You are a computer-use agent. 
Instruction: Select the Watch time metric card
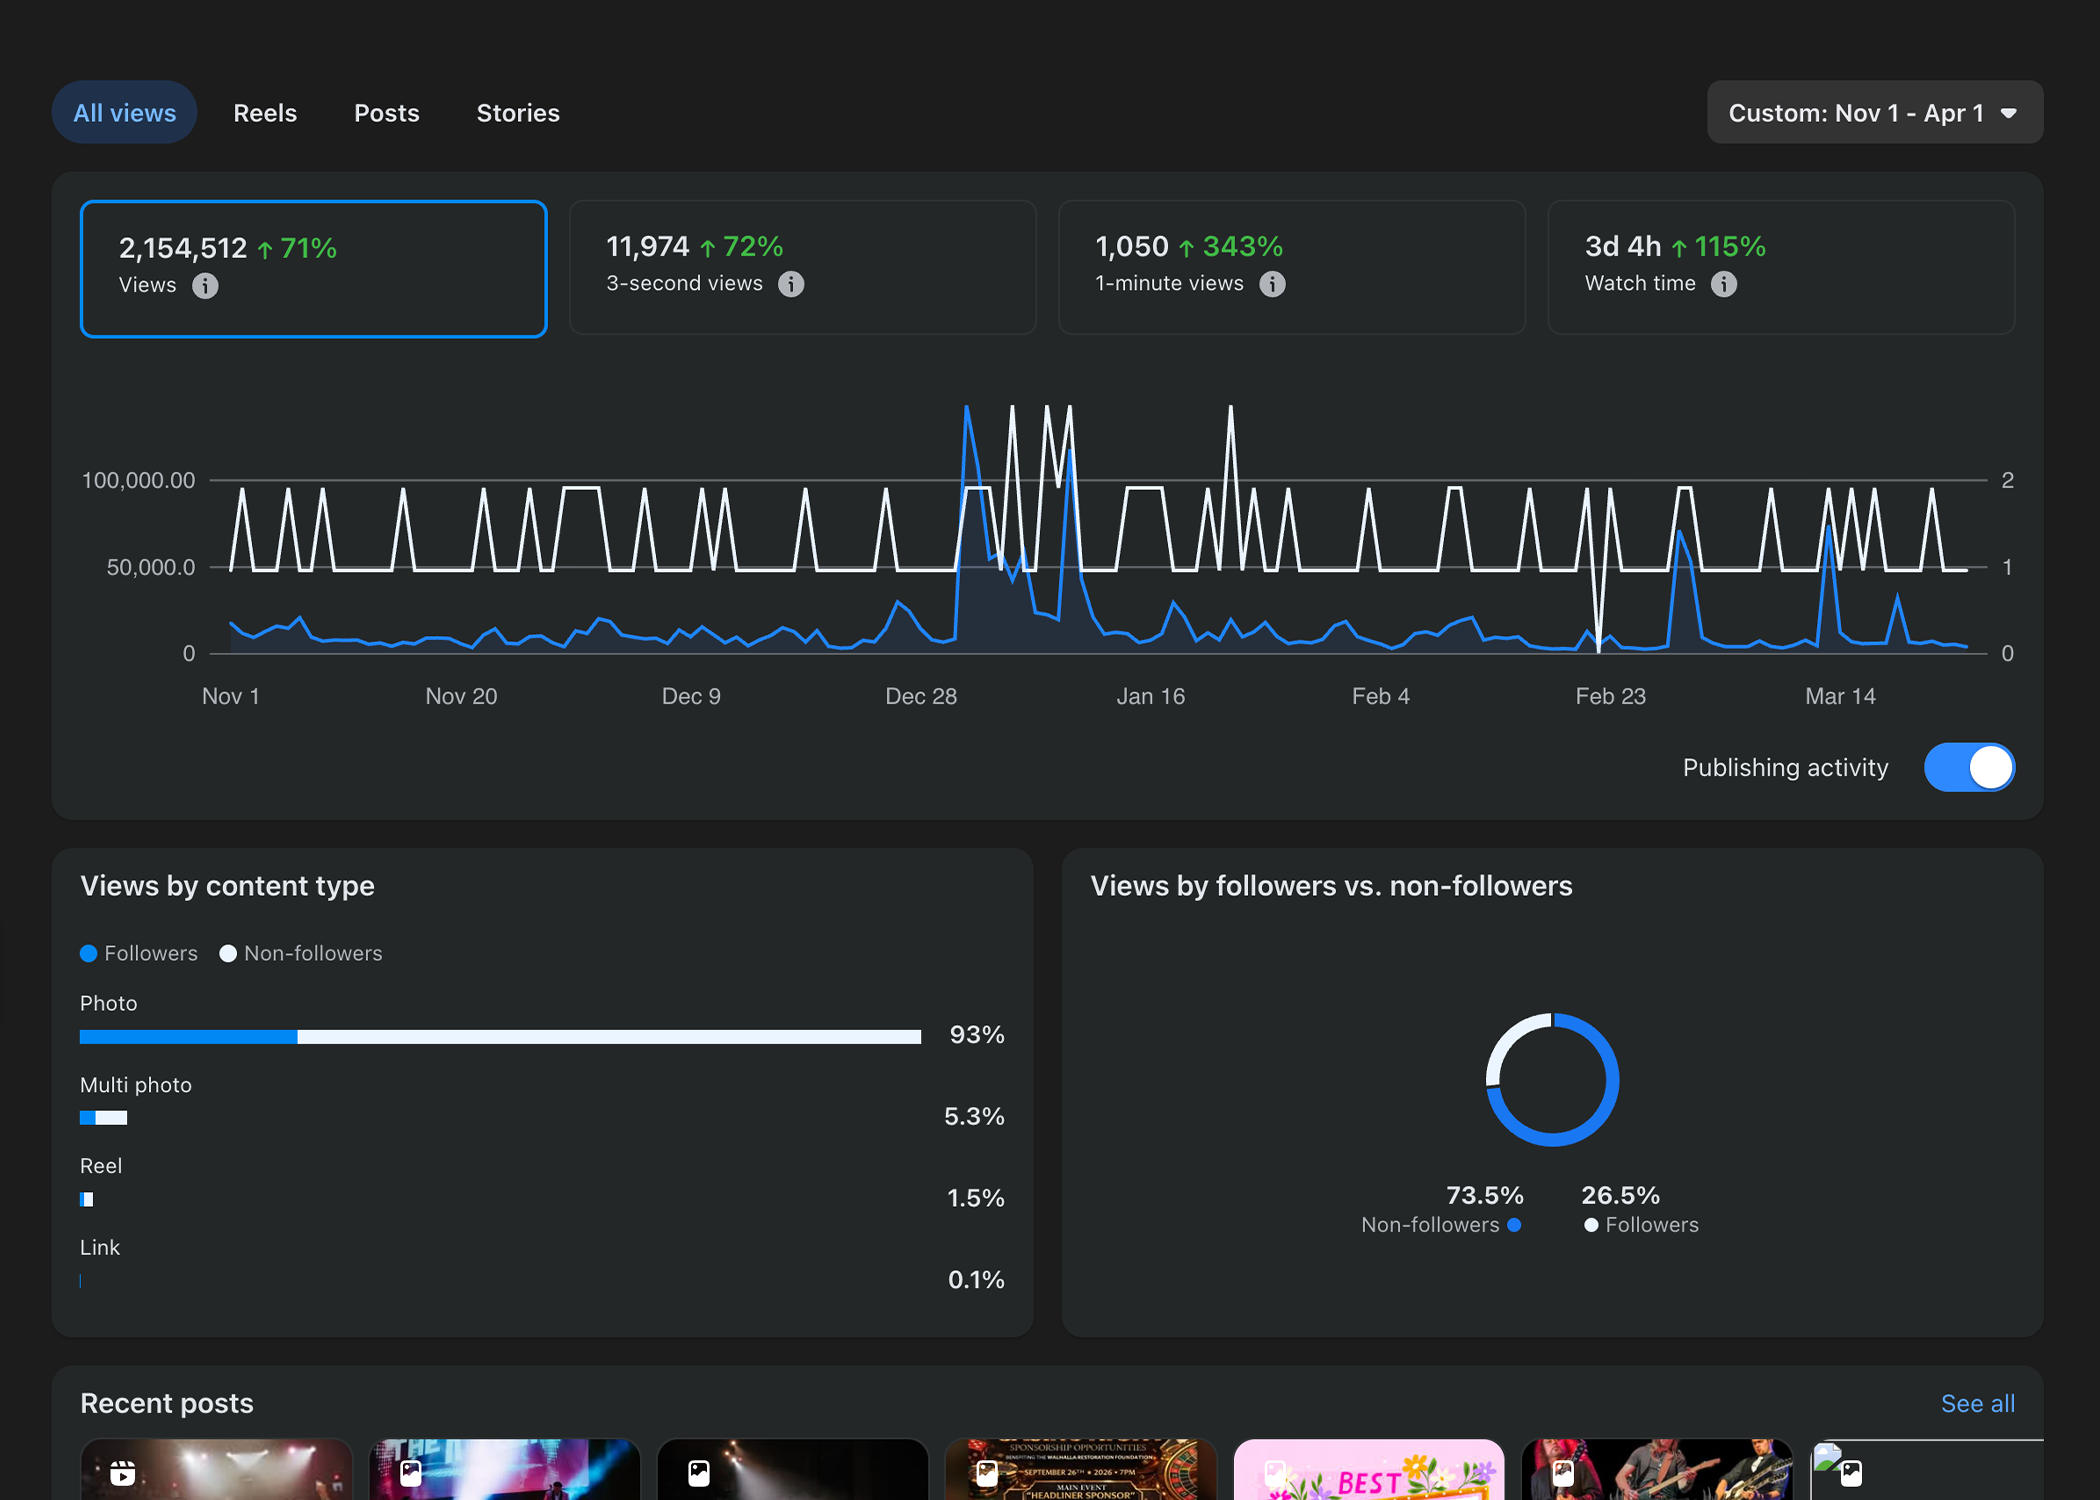point(1780,266)
